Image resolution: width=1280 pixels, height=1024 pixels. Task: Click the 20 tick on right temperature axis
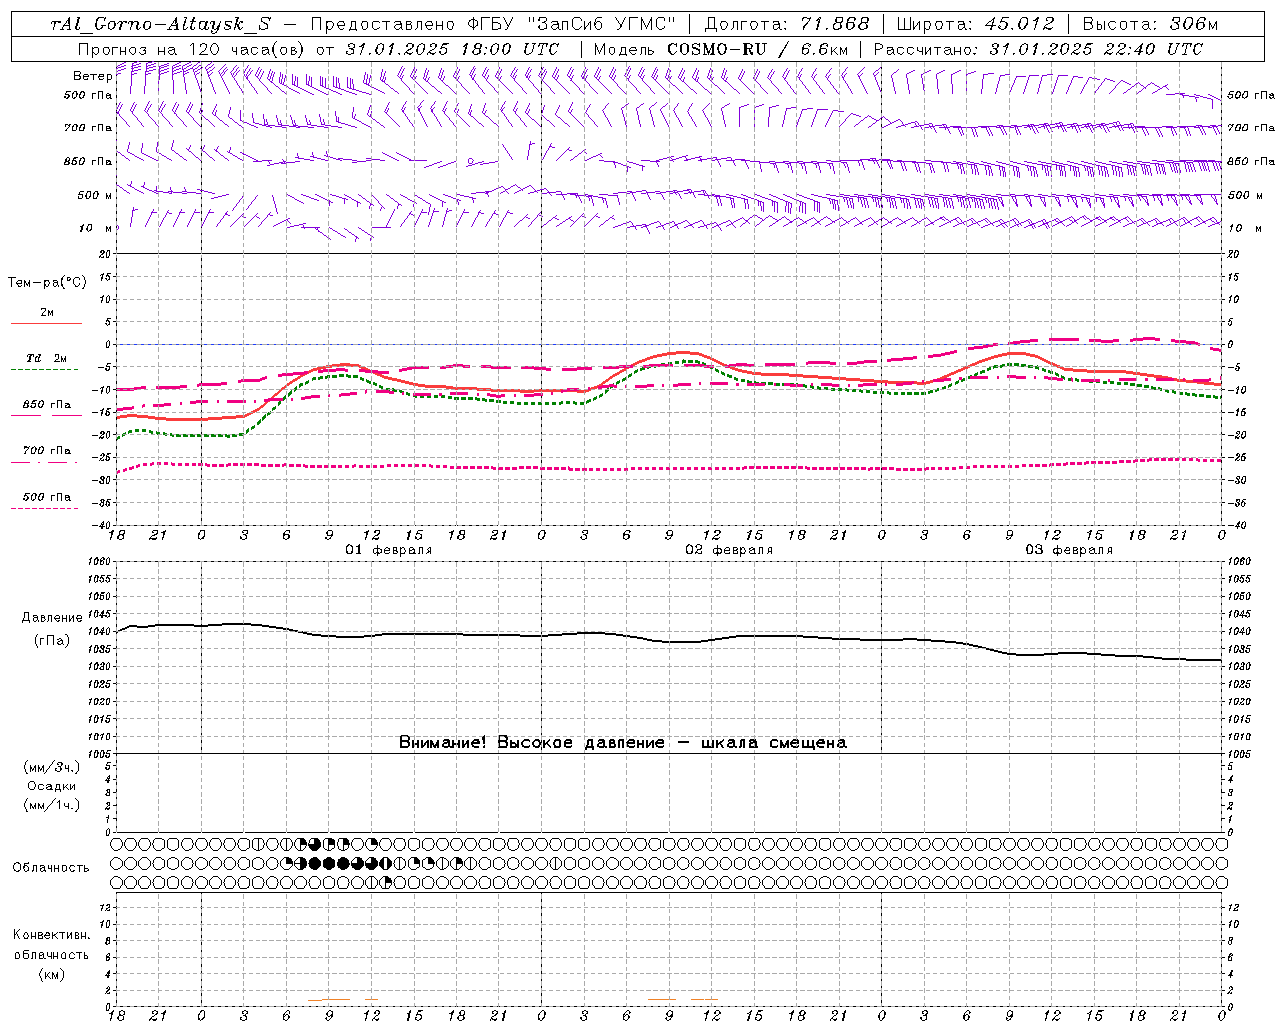pos(1233,254)
